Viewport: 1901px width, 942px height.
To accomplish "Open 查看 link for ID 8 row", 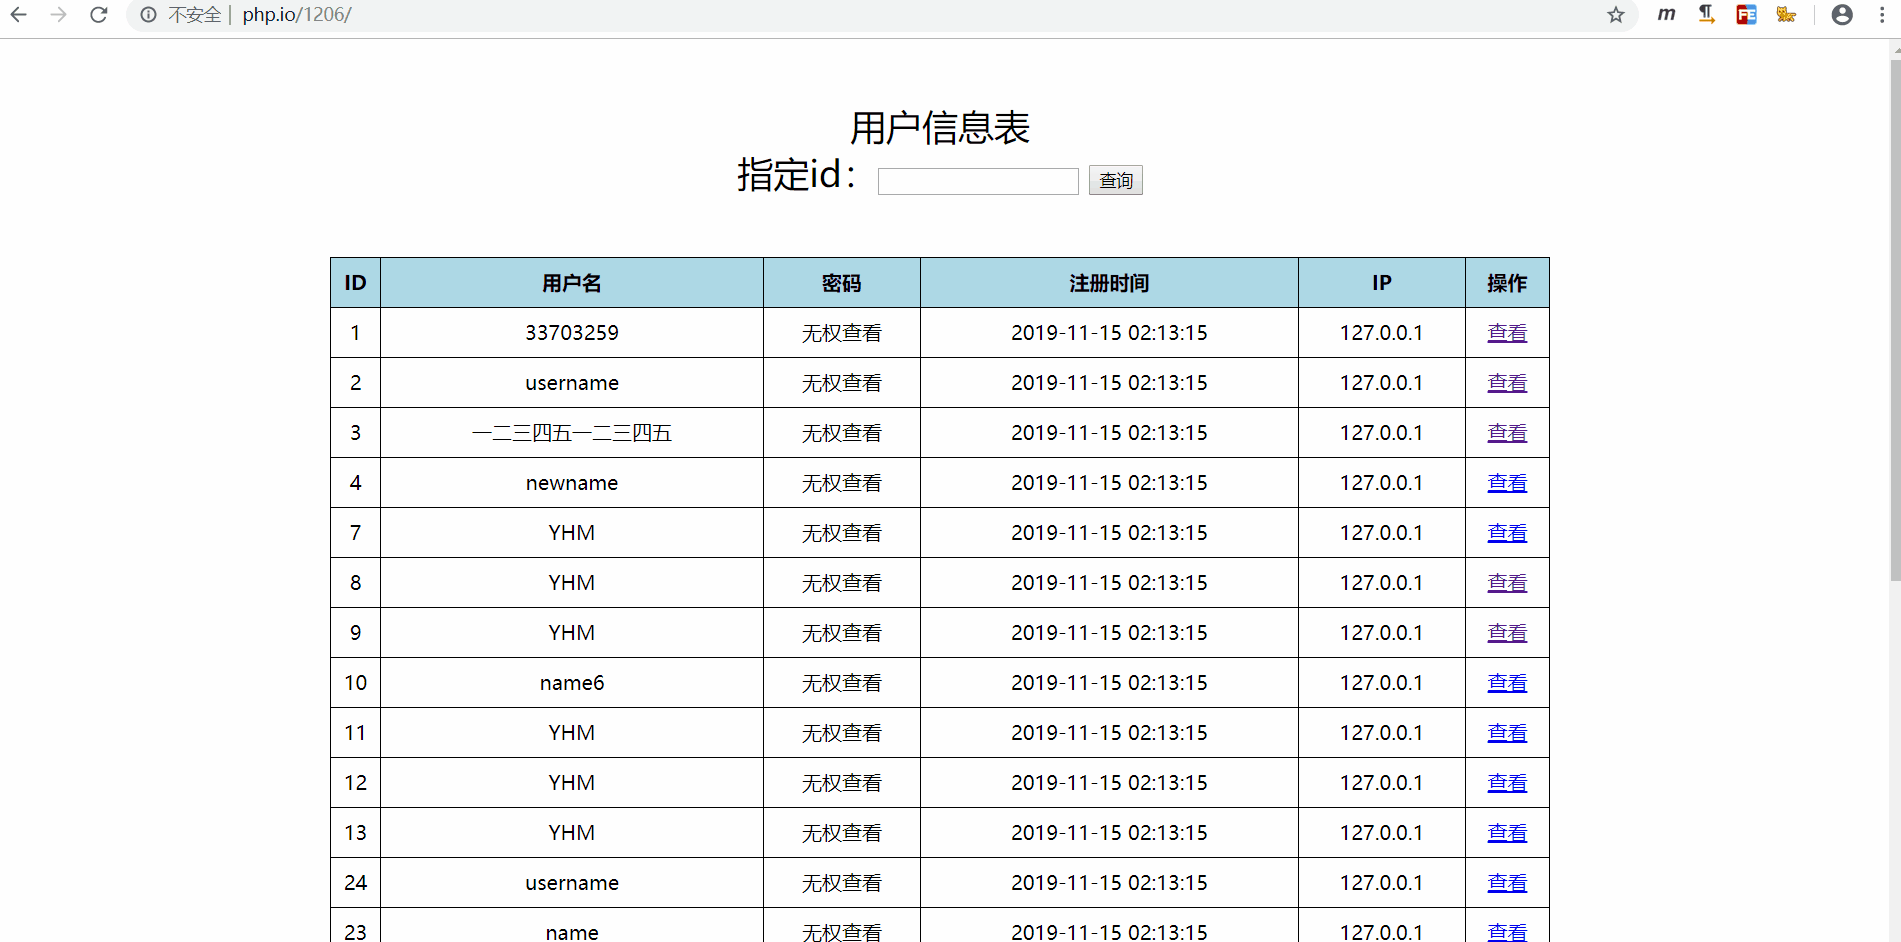I will point(1507,583).
